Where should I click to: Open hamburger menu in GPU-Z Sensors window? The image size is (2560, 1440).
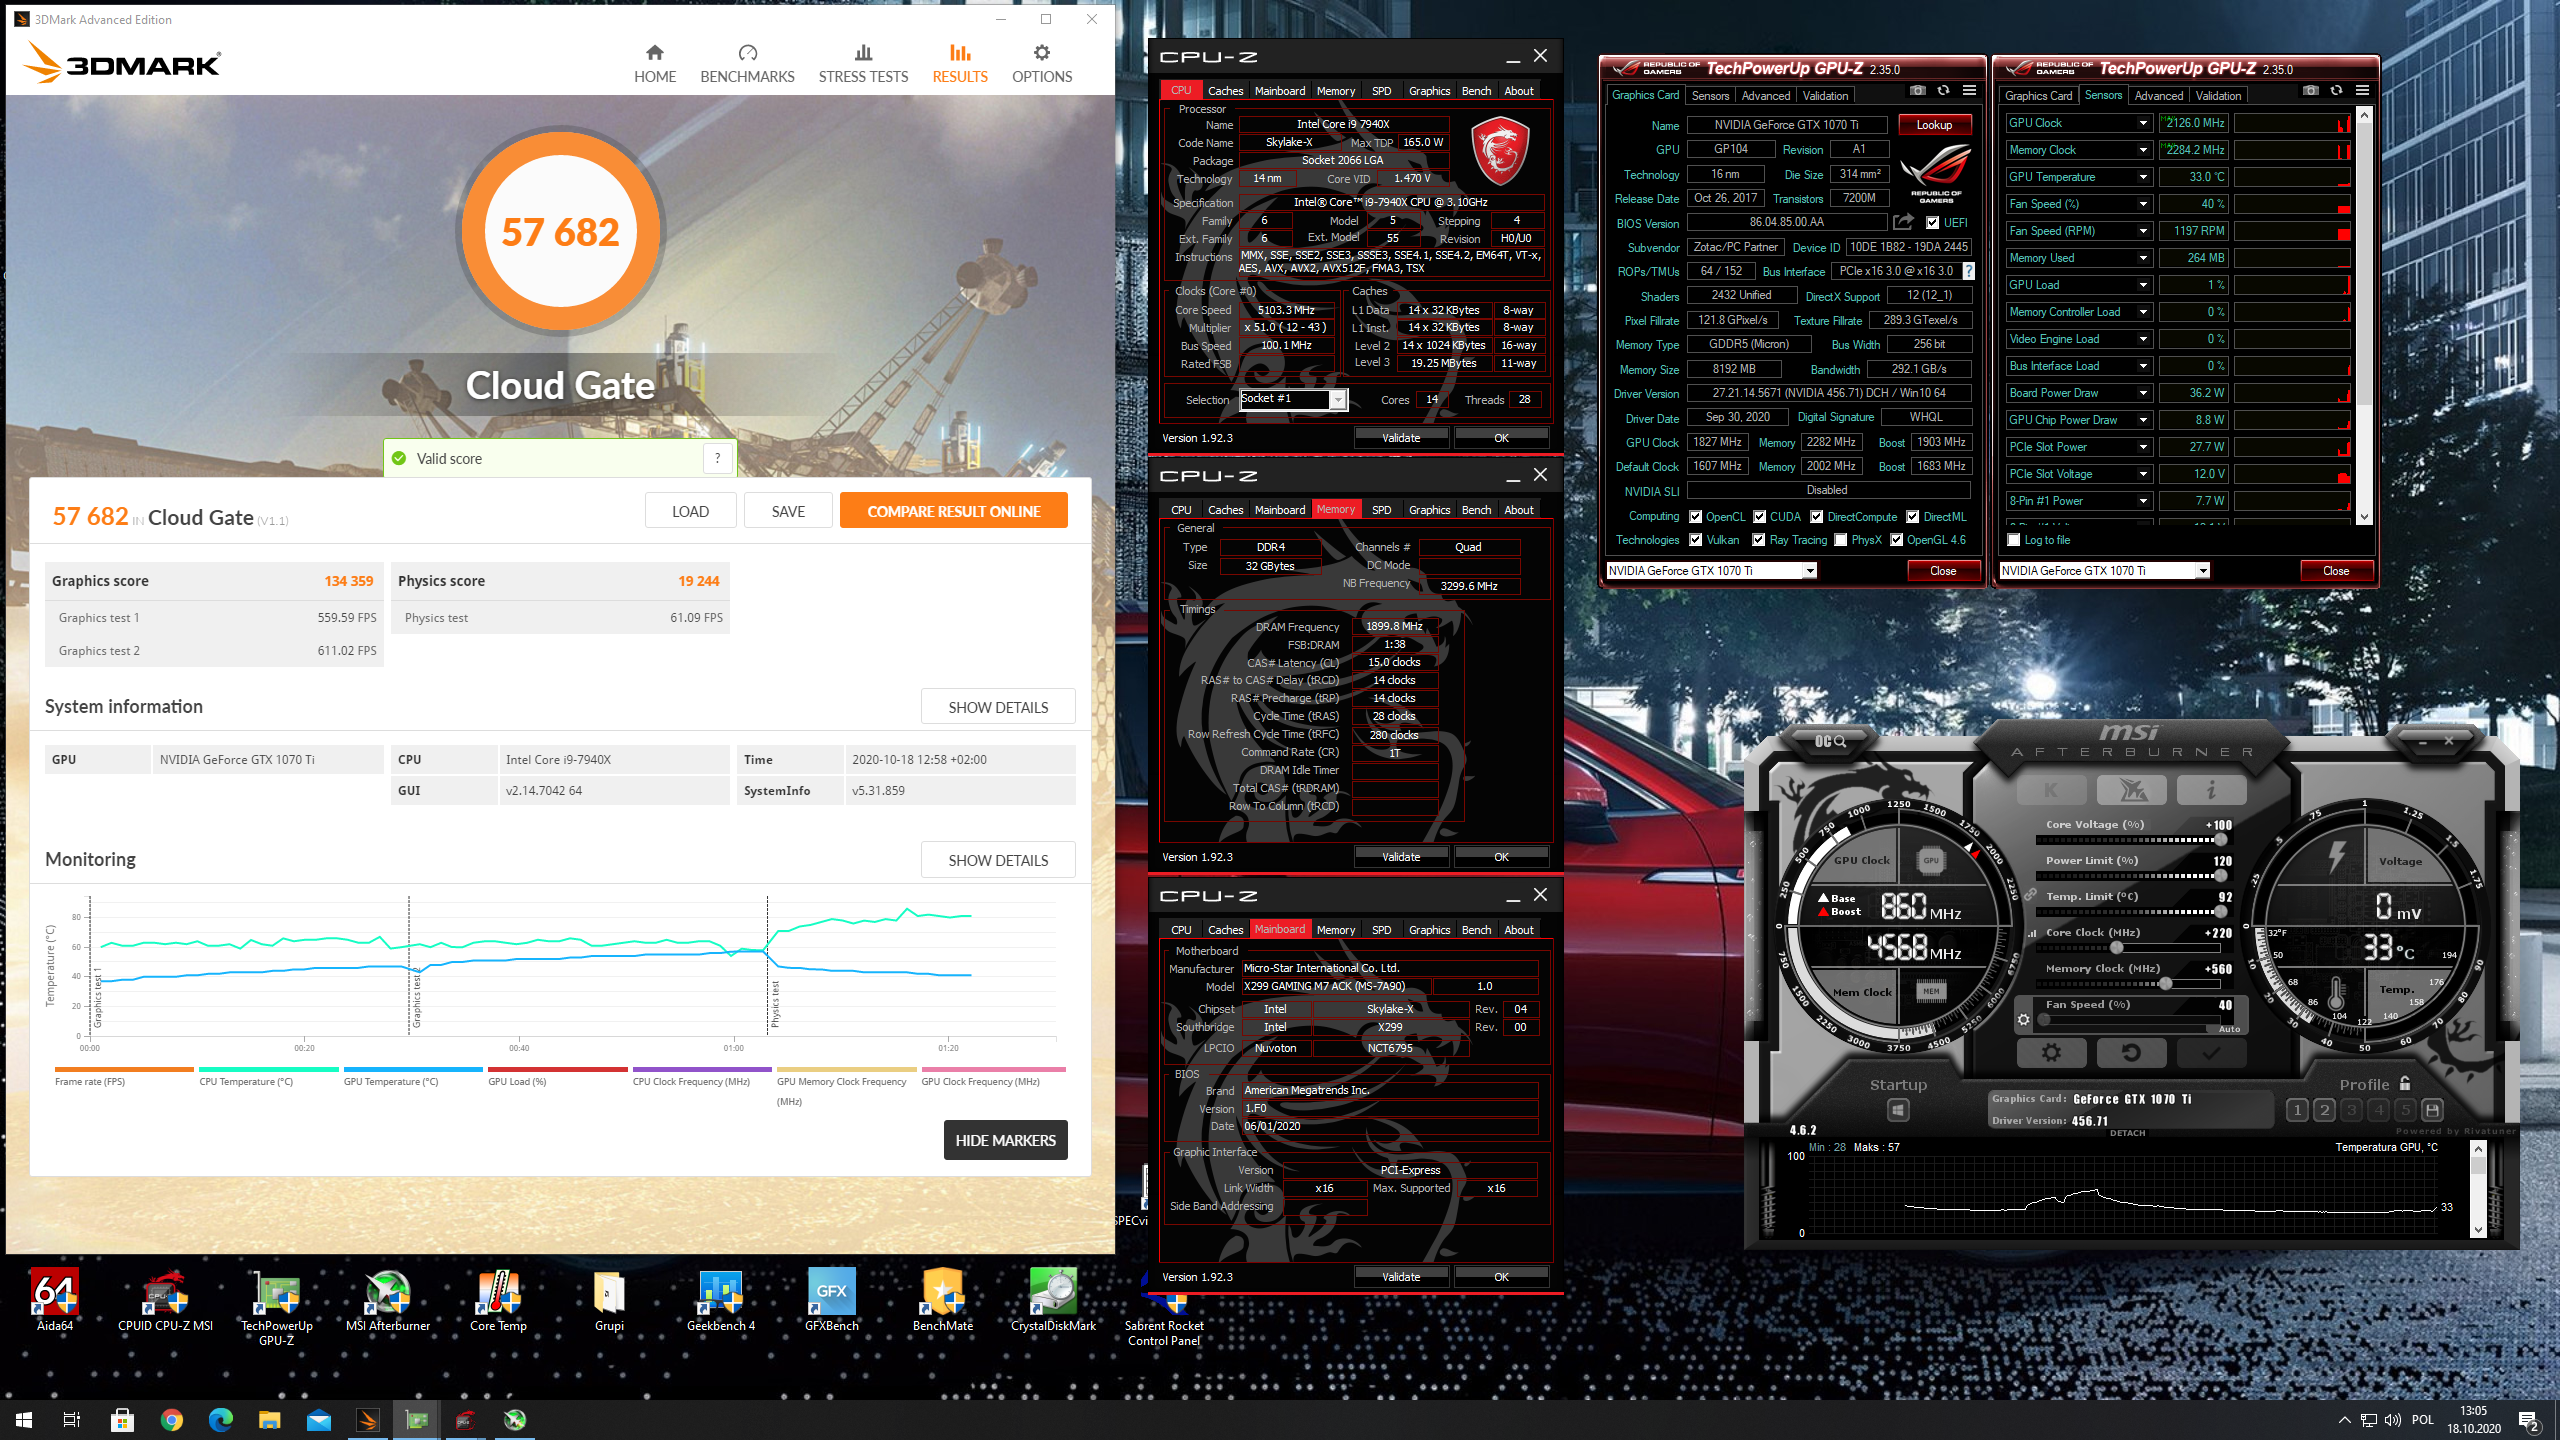point(2362,91)
